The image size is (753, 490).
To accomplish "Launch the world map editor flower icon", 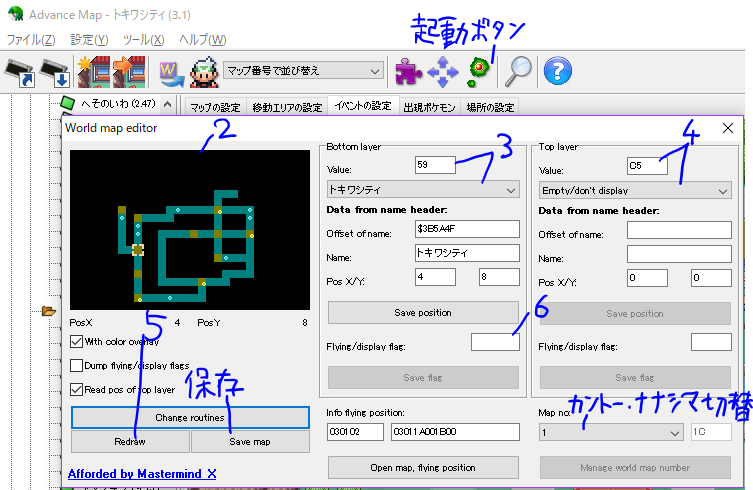I will [478, 72].
